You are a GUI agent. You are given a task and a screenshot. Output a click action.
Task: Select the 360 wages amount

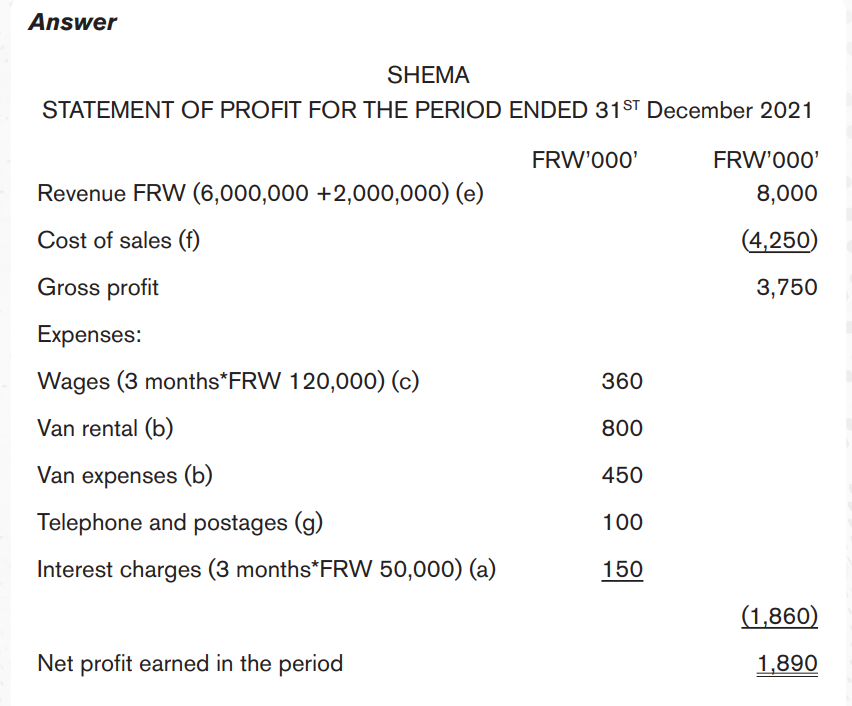point(622,381)
